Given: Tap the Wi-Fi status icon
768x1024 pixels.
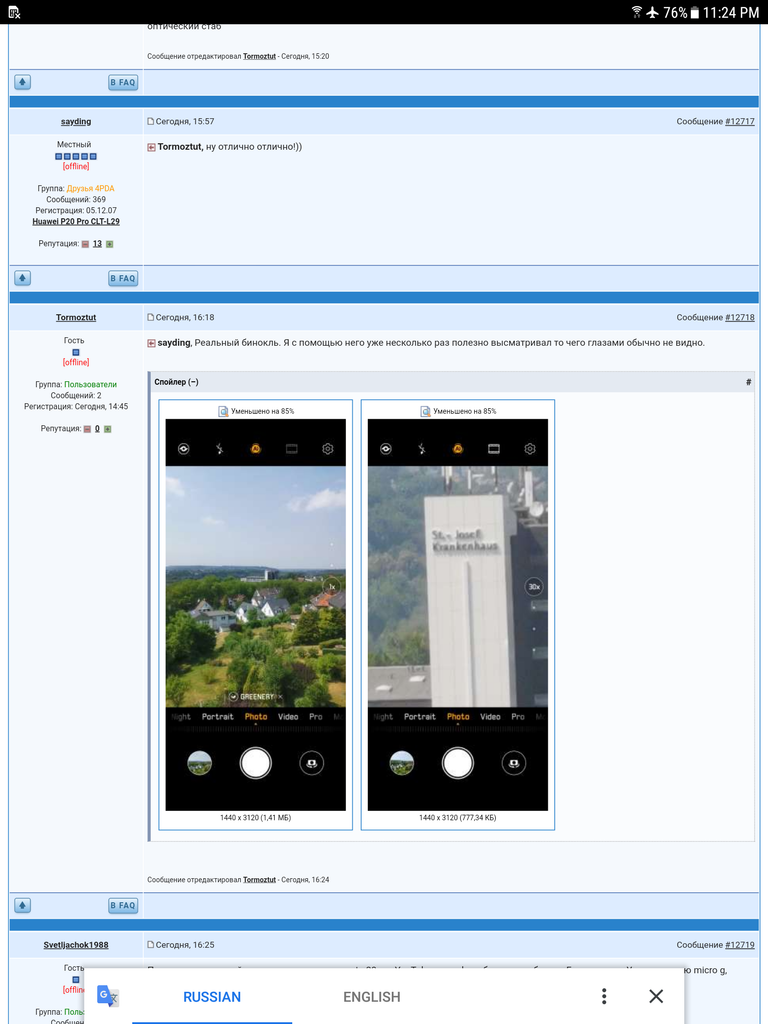Looking at the screenshot, I should 637,12.
